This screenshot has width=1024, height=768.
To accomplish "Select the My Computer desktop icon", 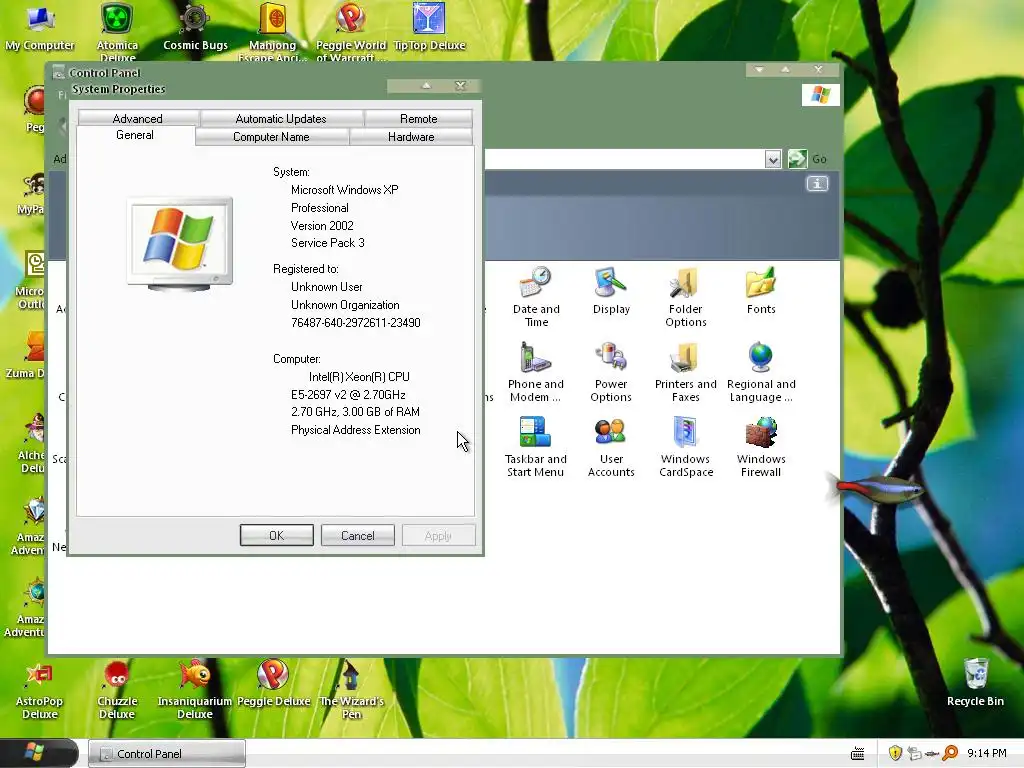I will click(40, 27).
